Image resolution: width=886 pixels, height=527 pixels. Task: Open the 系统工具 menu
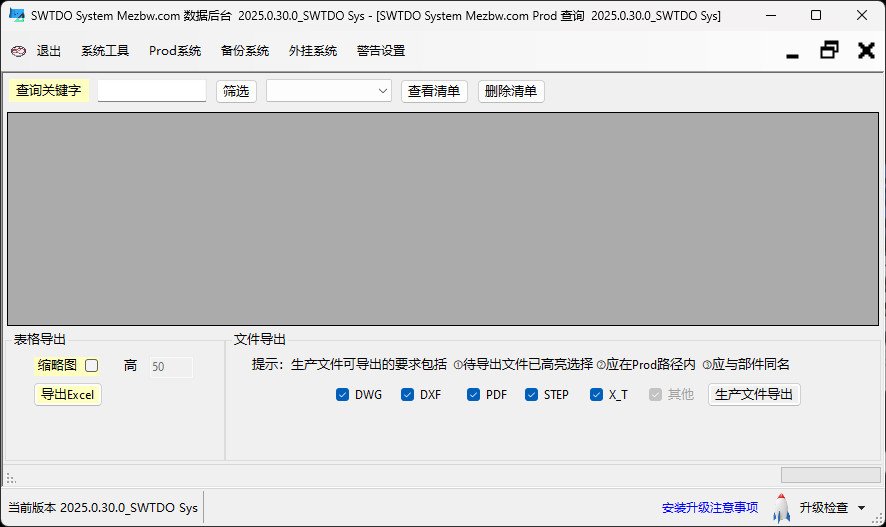[x=105, y=51]
